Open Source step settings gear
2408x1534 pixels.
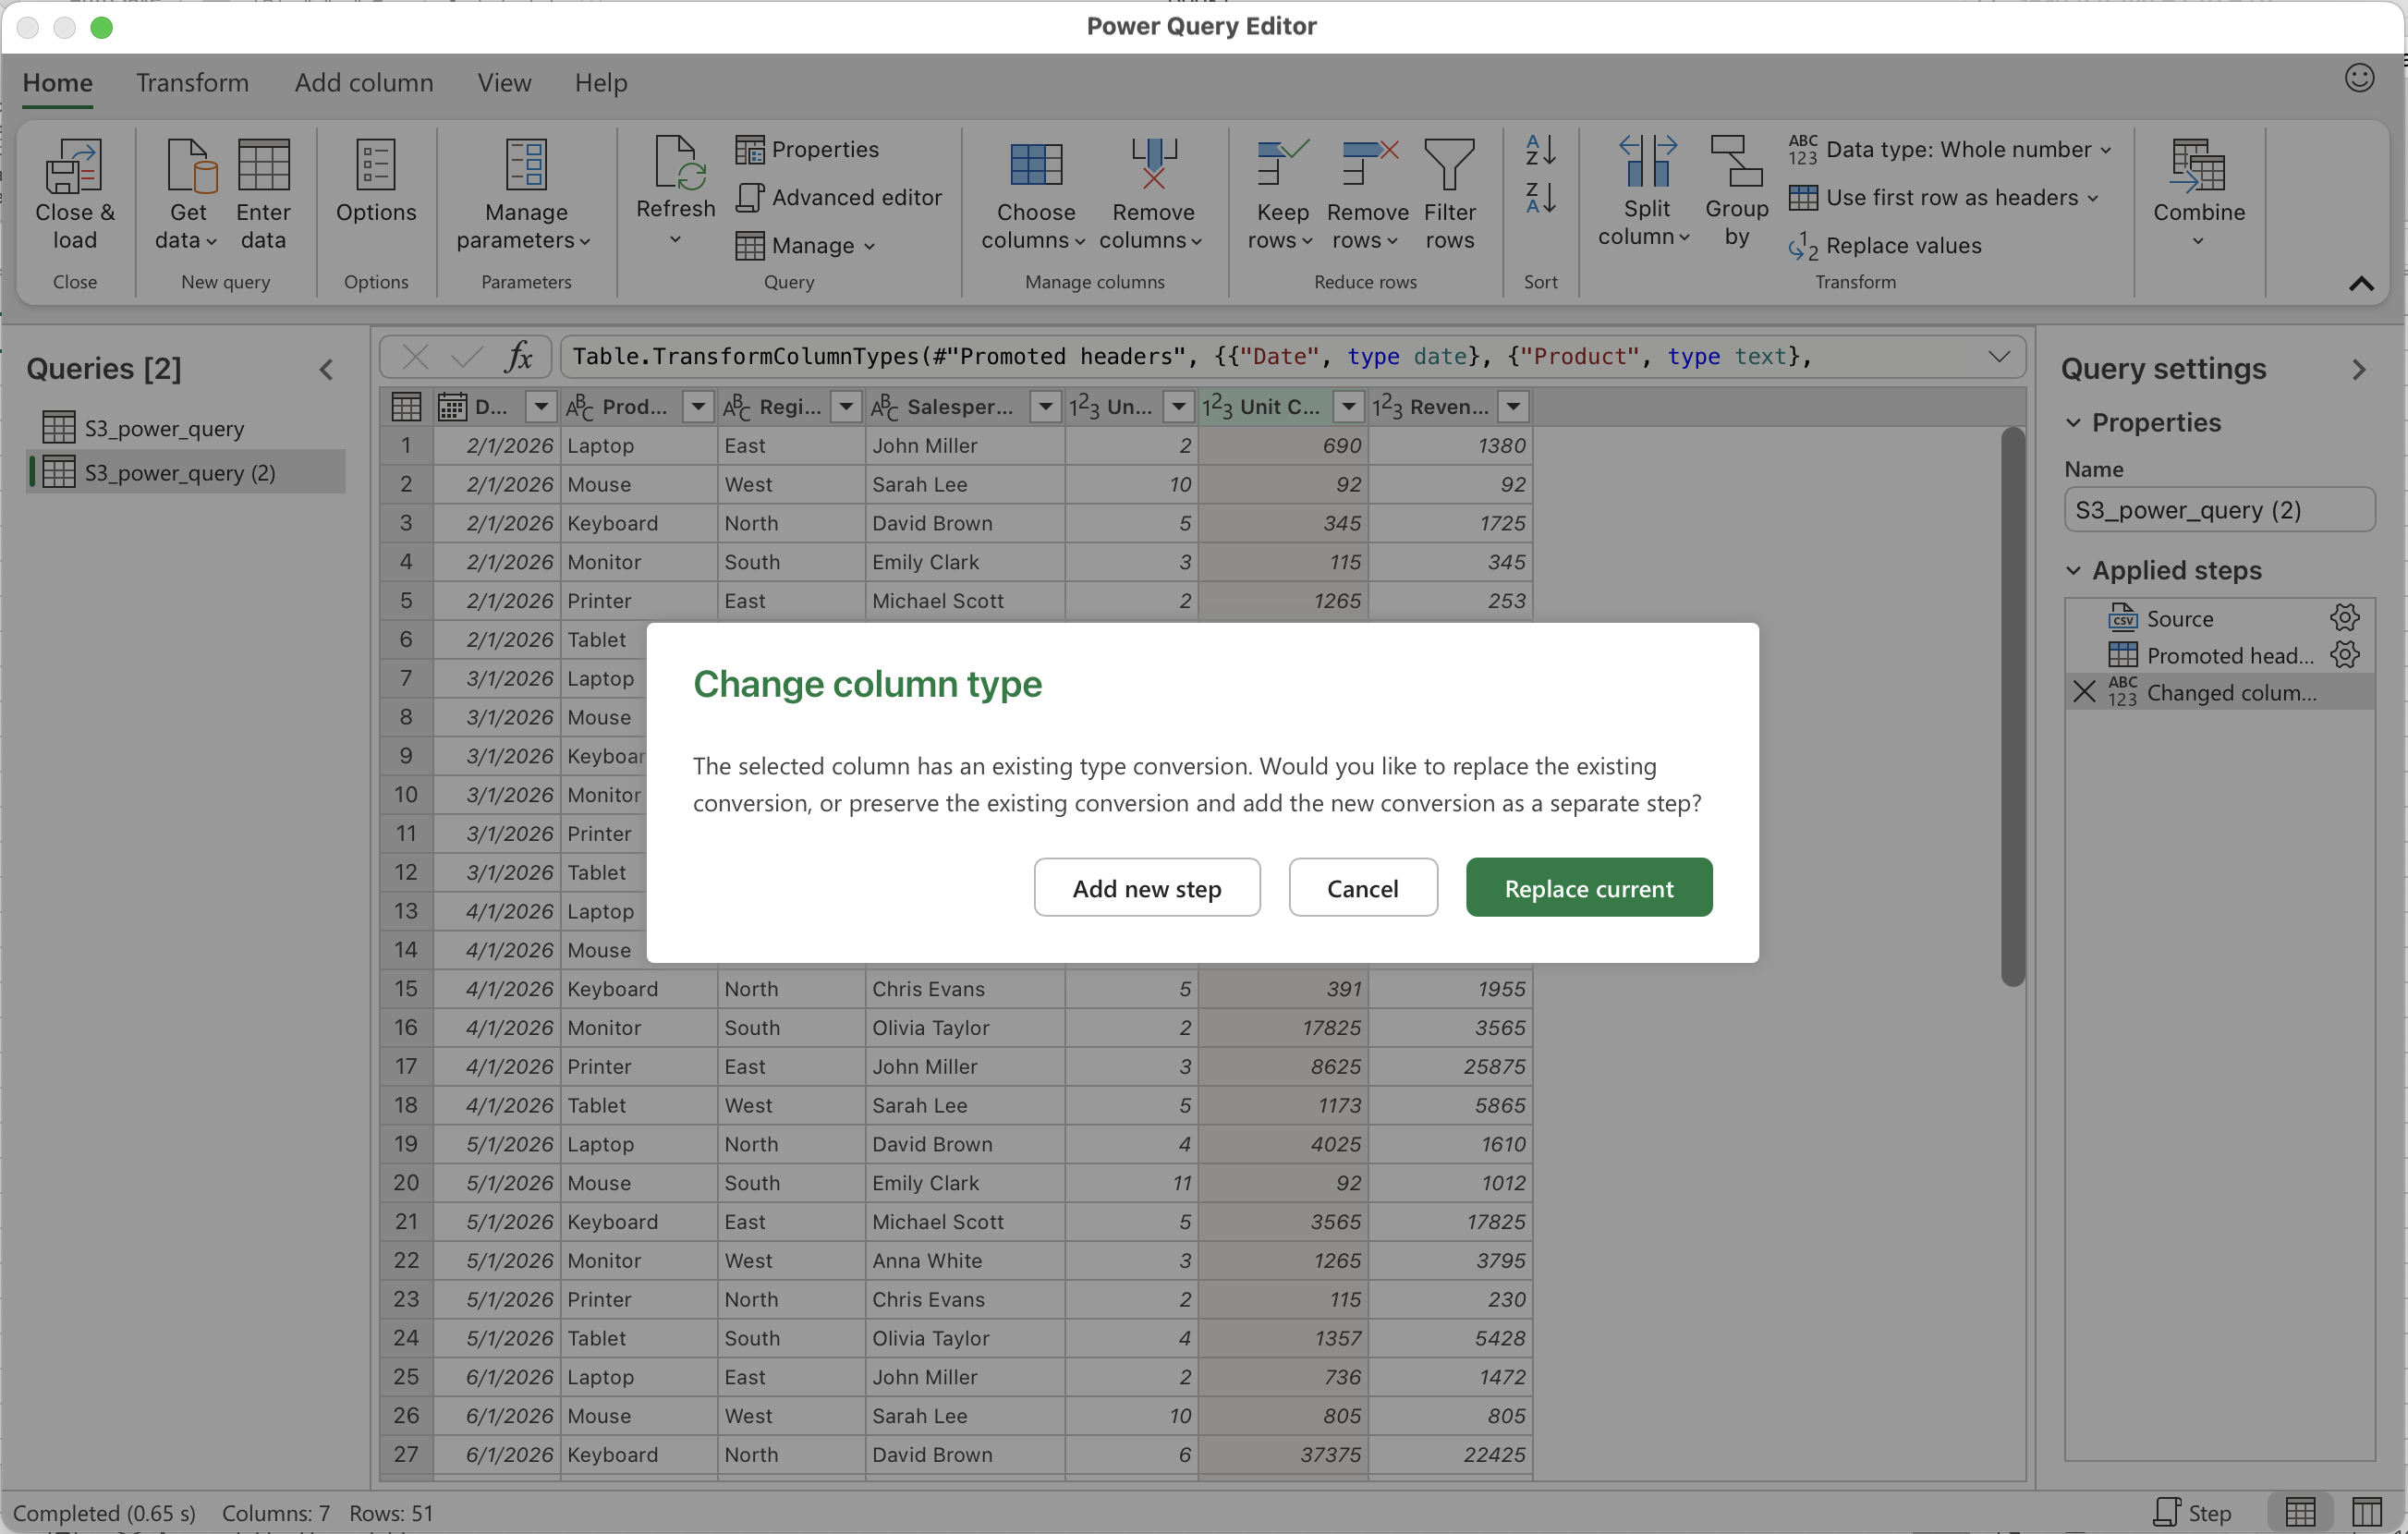[x=2344, y=618]
